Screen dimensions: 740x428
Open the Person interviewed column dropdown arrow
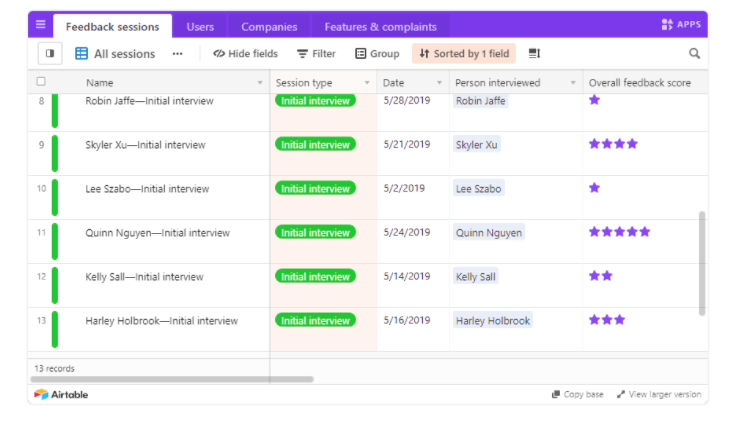click(573, 83)
